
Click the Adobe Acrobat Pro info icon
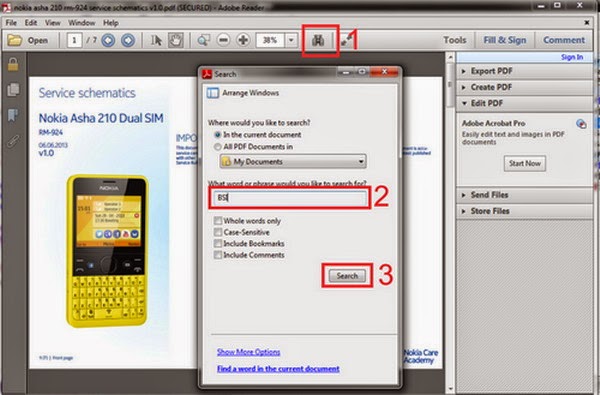click(x=581, y=124)
